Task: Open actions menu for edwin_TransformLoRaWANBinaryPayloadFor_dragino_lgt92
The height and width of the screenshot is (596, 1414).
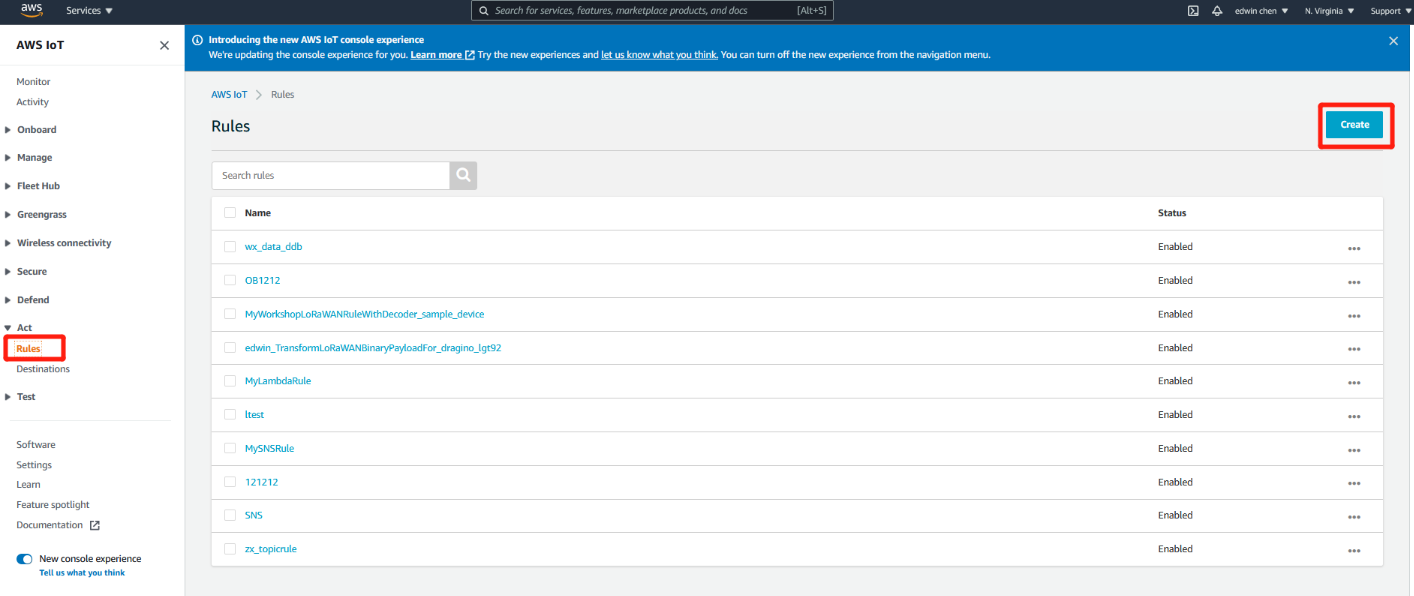Action: [1354, 349]
